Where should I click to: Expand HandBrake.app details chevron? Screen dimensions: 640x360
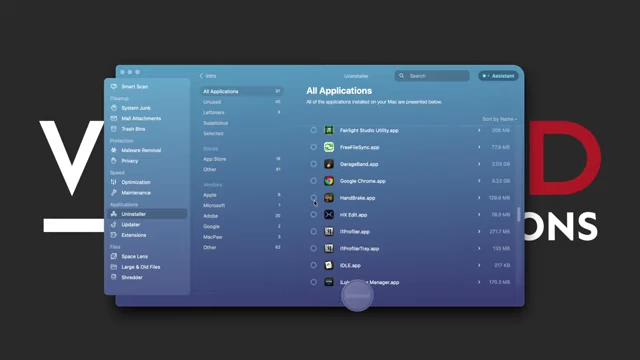479,198
